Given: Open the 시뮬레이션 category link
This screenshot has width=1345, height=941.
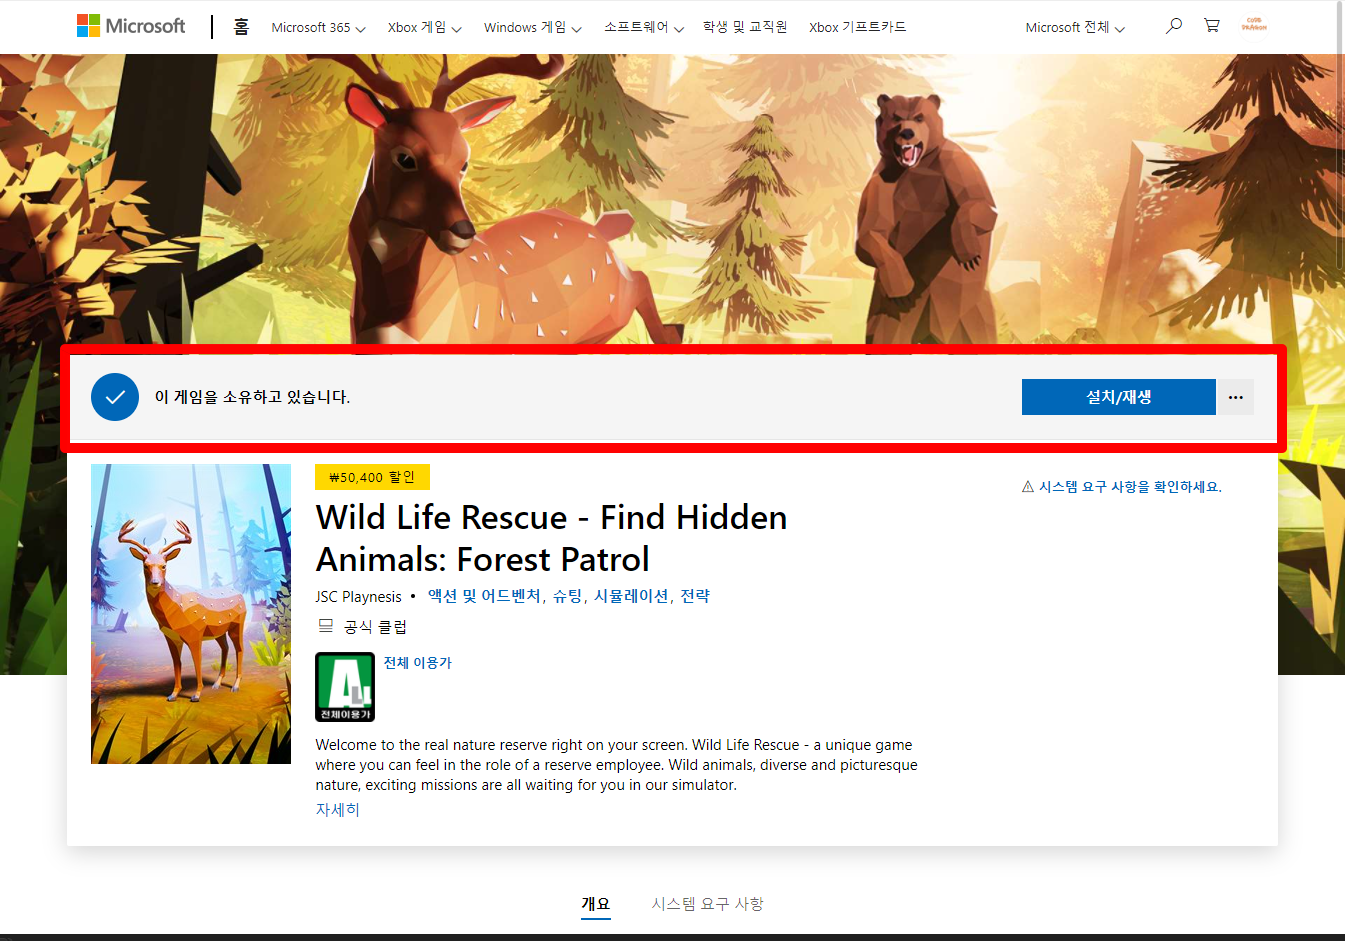Looking at the screenshot, I should (631, 596).
